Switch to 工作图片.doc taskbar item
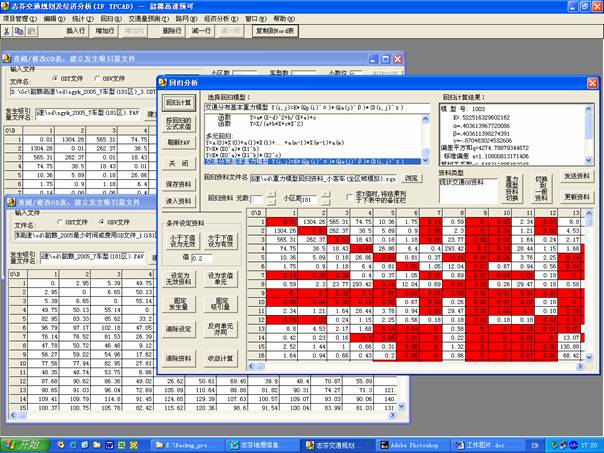 point(484,445)
